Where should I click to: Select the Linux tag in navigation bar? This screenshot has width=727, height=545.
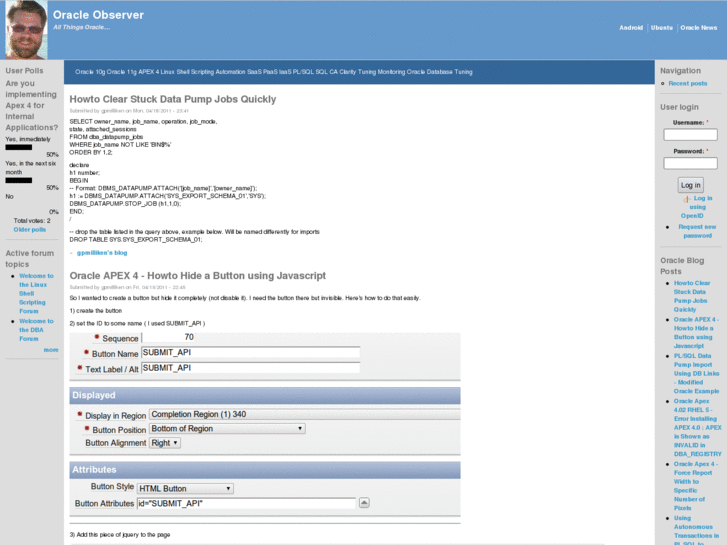167,72
